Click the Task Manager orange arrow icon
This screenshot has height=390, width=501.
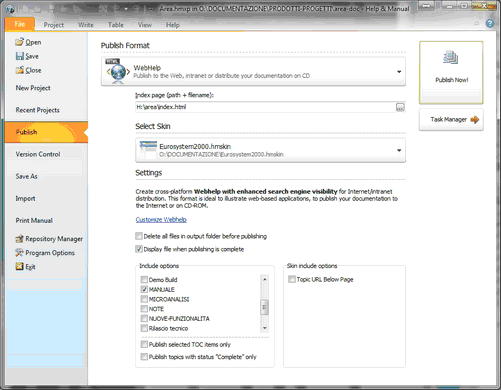[x=475, y=119]
